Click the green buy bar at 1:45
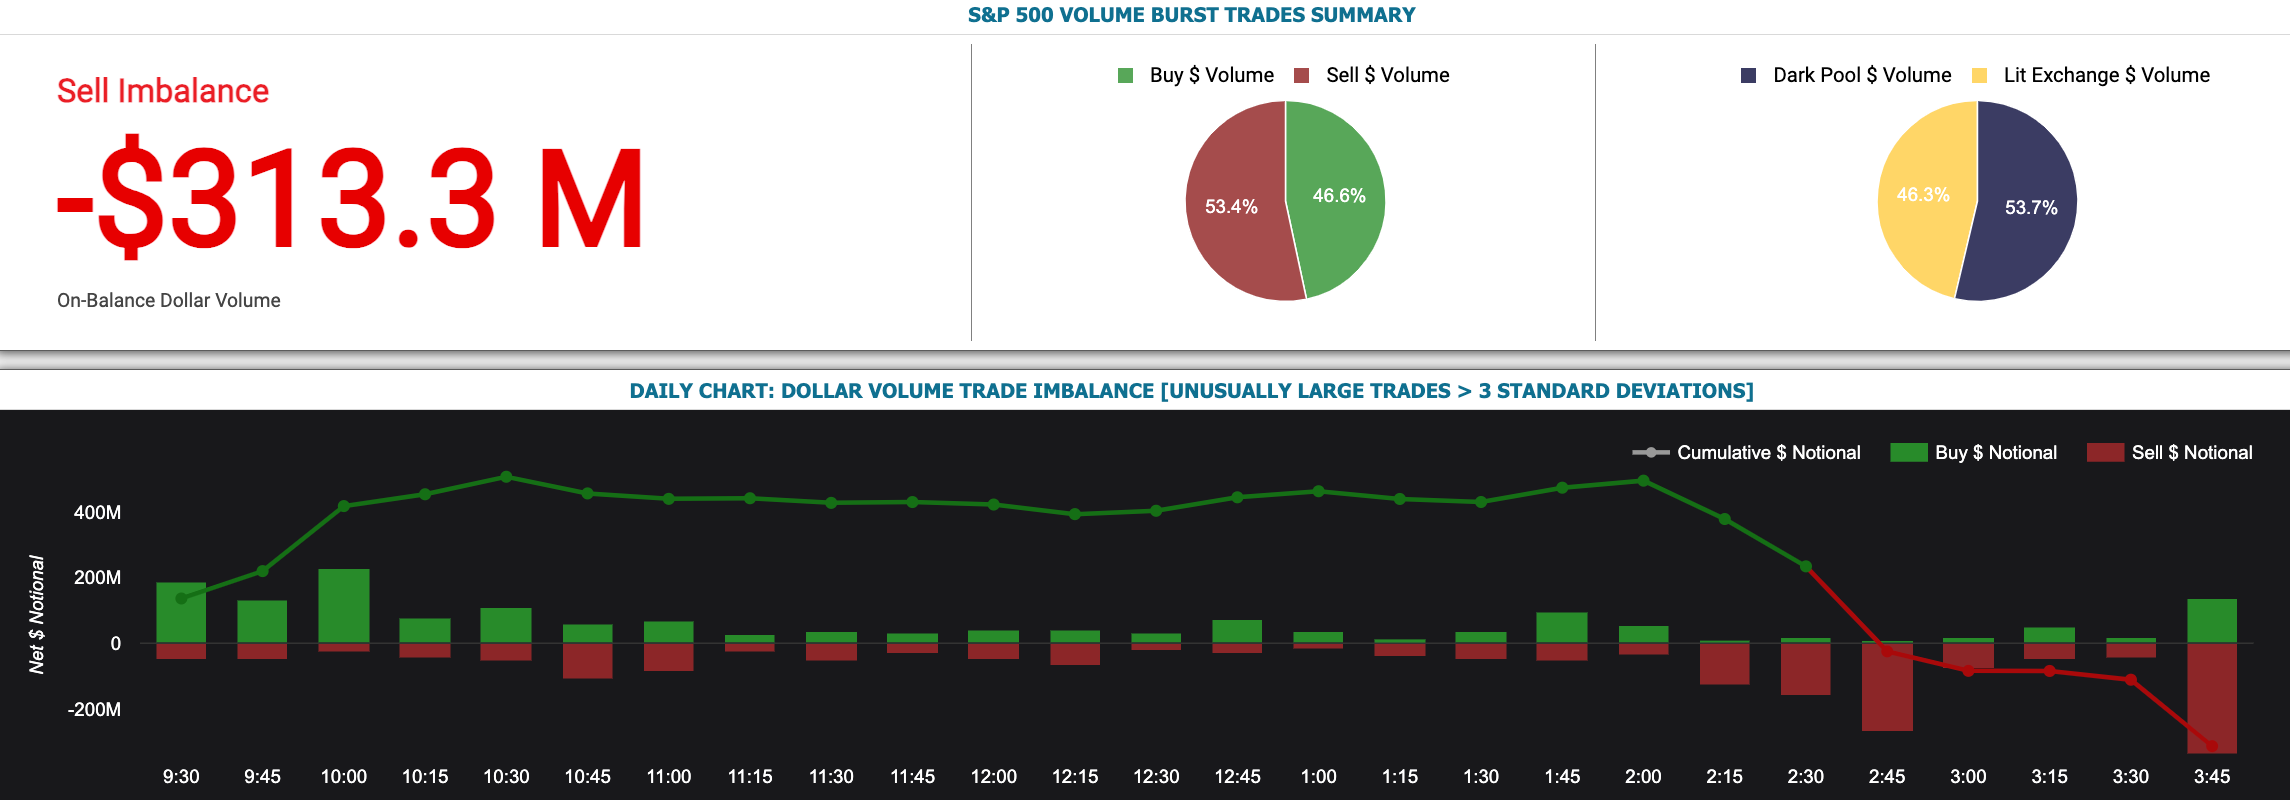Screen dimensions: 2290x800 (x=1562, y=628)
